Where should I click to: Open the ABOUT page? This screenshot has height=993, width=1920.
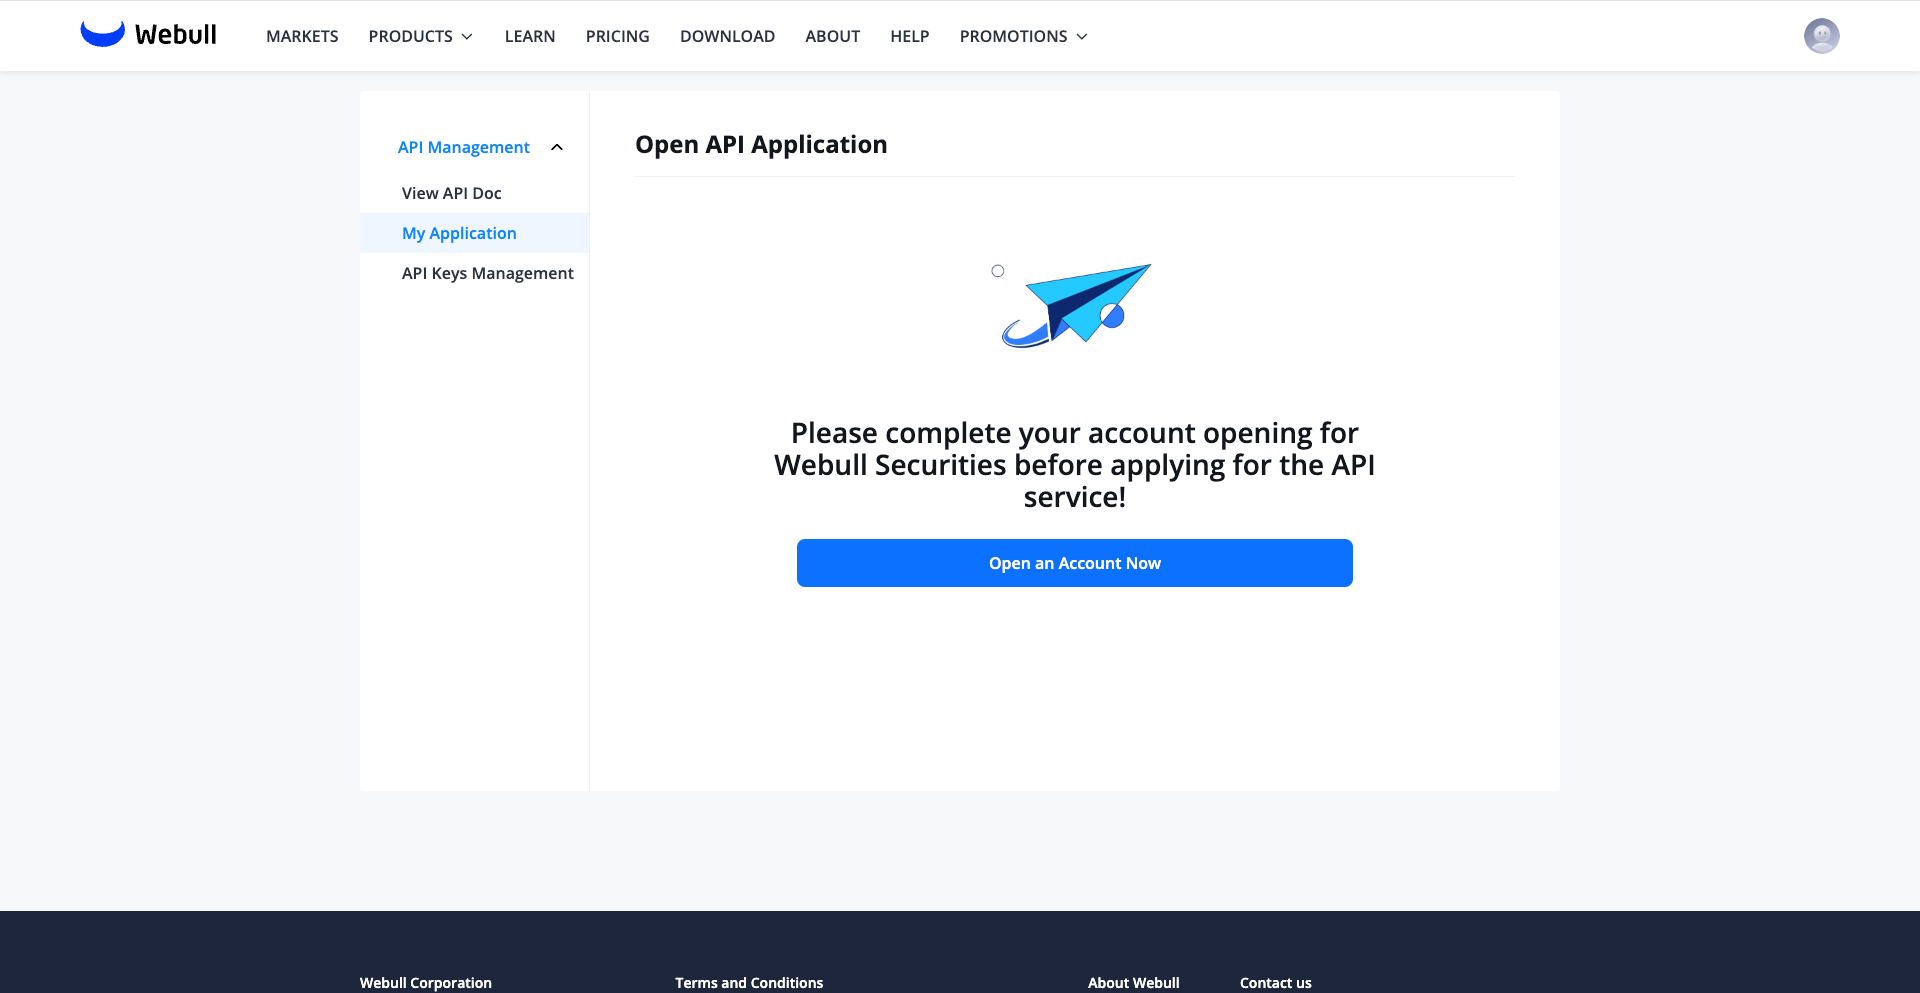pos(833,36)
